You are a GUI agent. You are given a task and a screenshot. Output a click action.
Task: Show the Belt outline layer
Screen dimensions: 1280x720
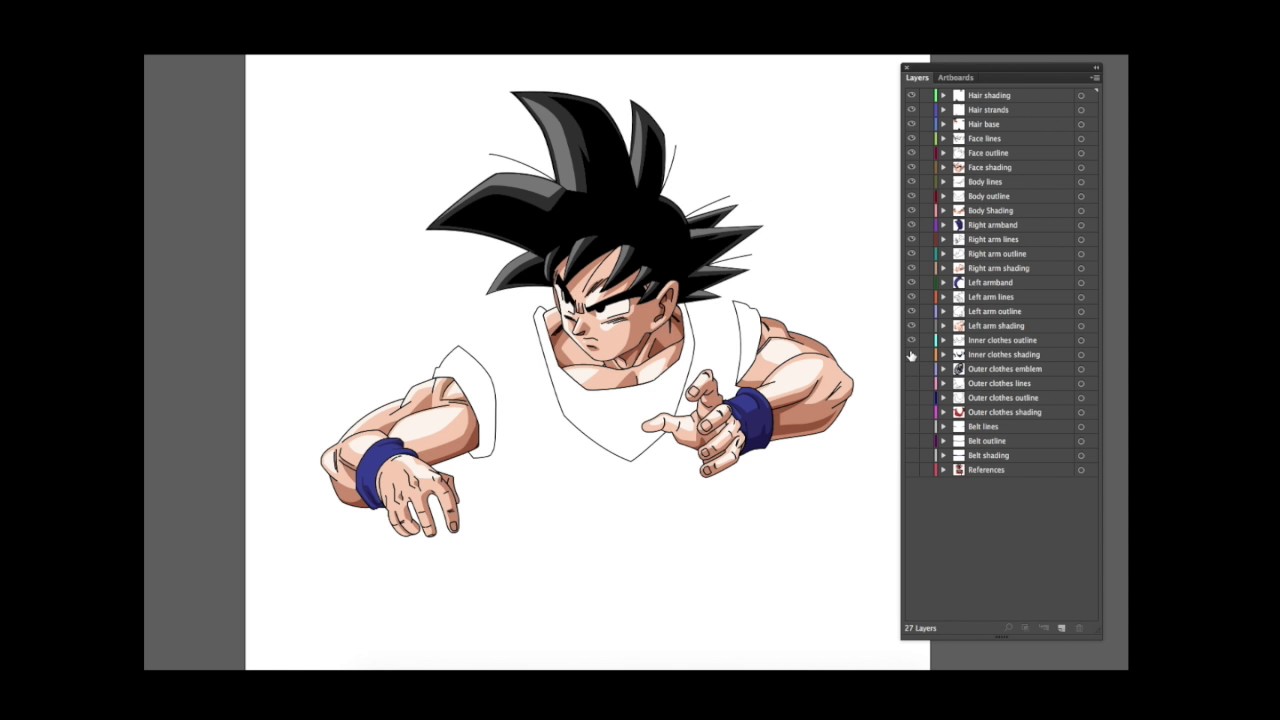click(911, 441)
